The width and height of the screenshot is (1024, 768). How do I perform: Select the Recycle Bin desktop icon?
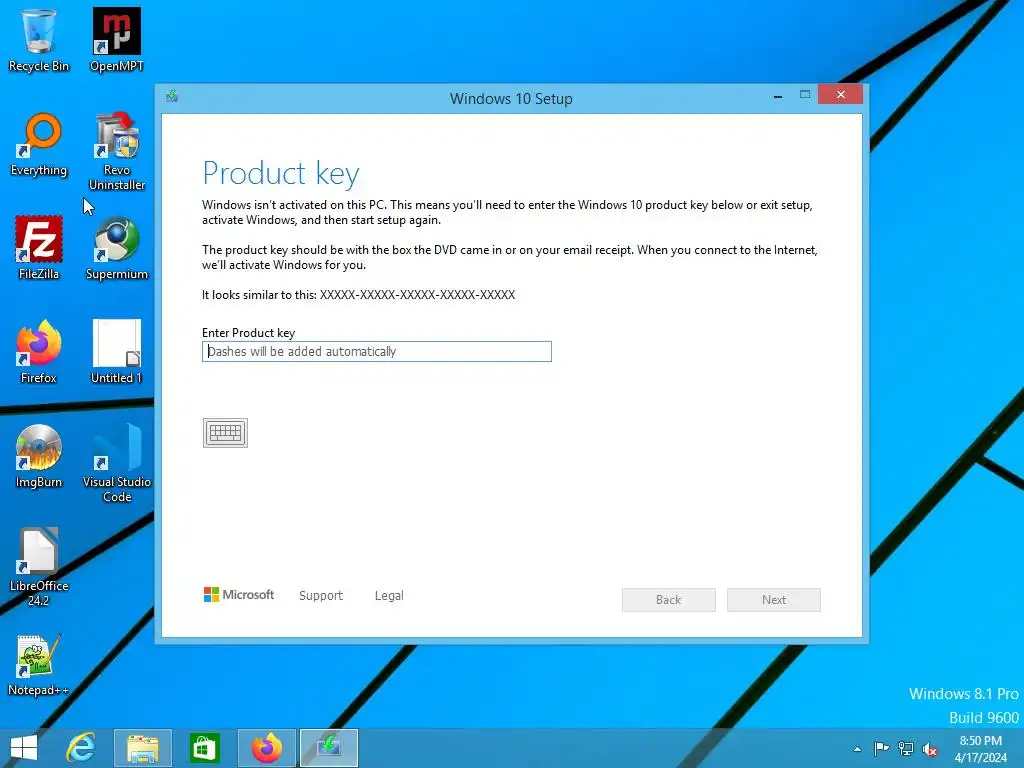click(39, 40)
